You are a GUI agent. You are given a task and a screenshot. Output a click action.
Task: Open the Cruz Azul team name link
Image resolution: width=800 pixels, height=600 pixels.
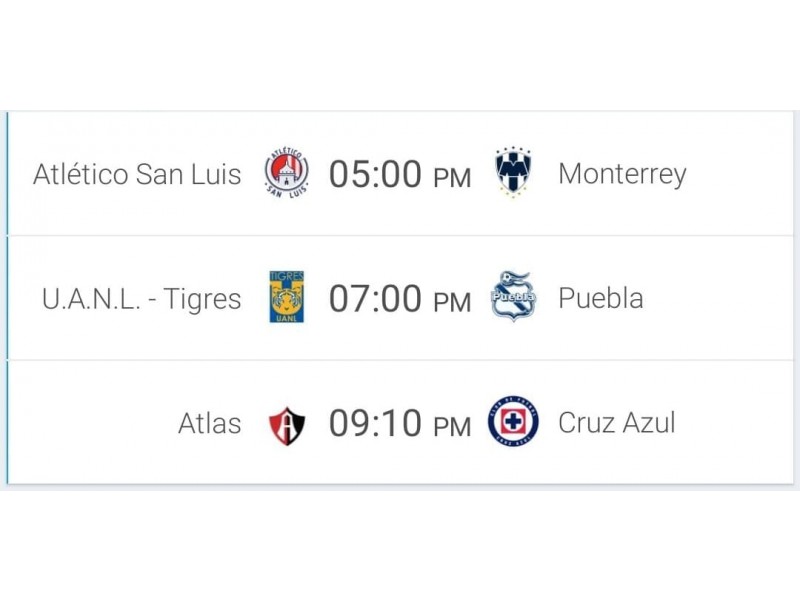(x=617, y=422)
